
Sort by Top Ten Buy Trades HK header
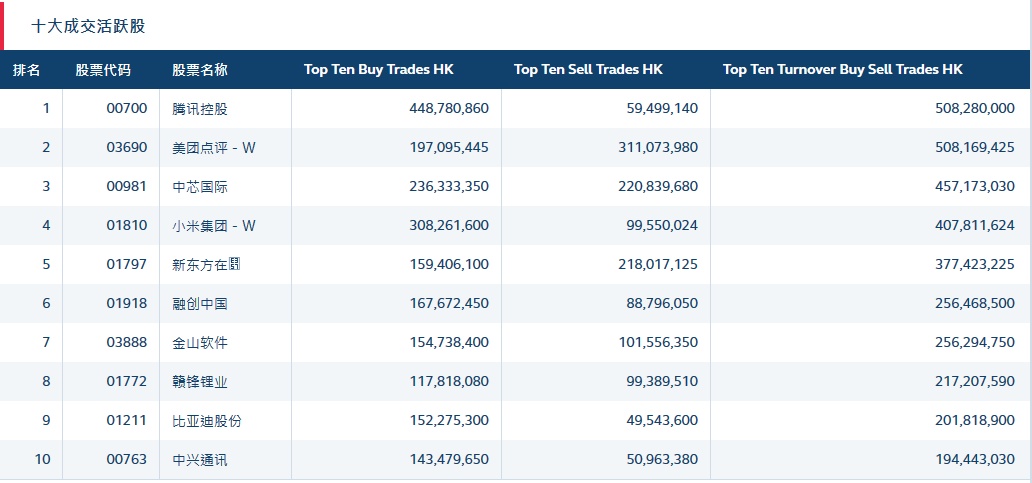[x=378, y=70]
